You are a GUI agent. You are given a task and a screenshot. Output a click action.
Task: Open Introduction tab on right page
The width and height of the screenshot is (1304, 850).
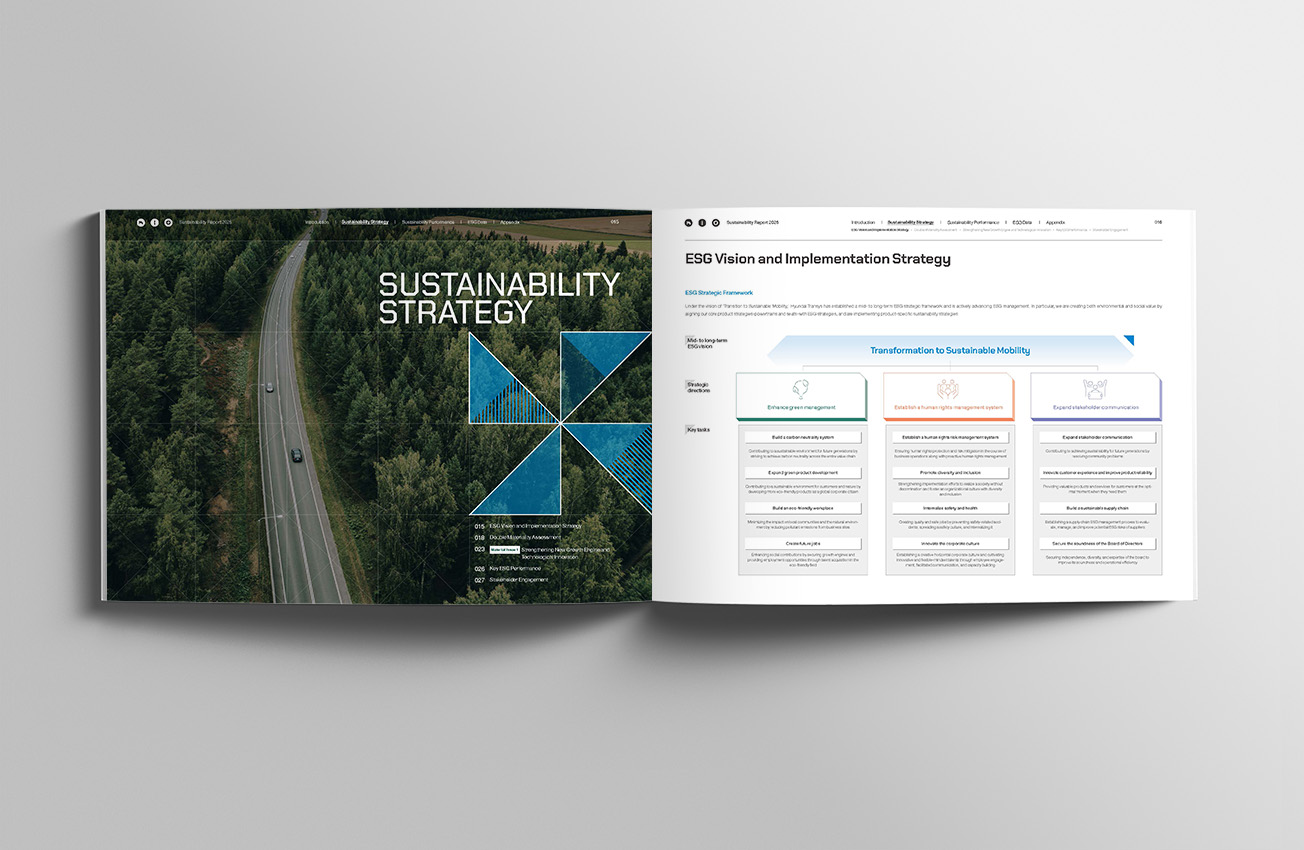tap(862, 222)
